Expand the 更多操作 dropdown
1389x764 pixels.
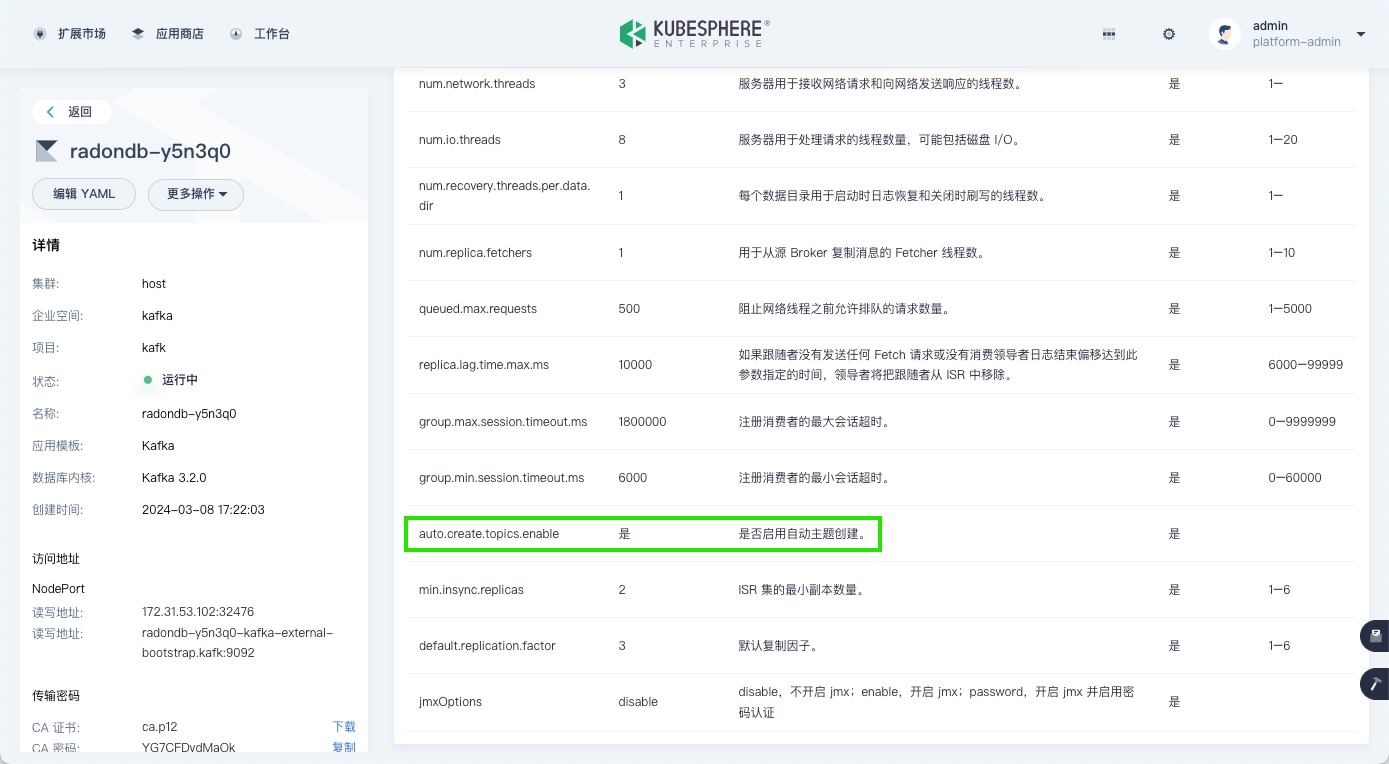[x=196, y=194]
